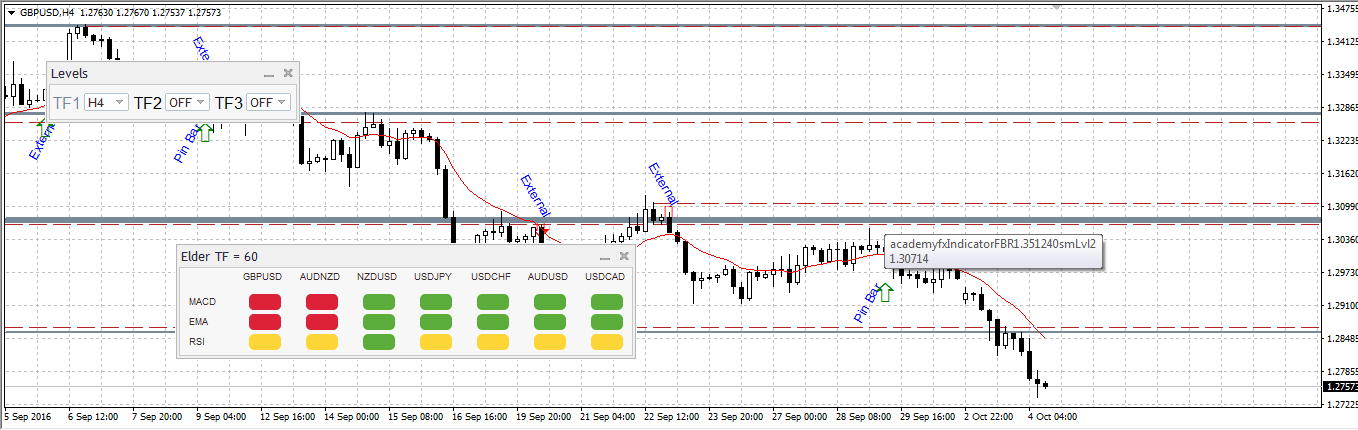
Task: Click the RSI row label
Action: coord(198,342)
